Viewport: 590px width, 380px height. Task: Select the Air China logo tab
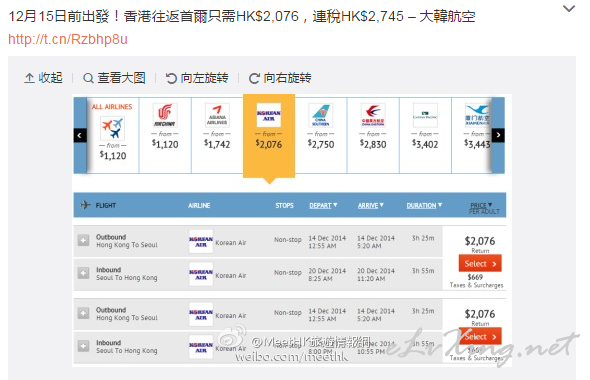164,115
